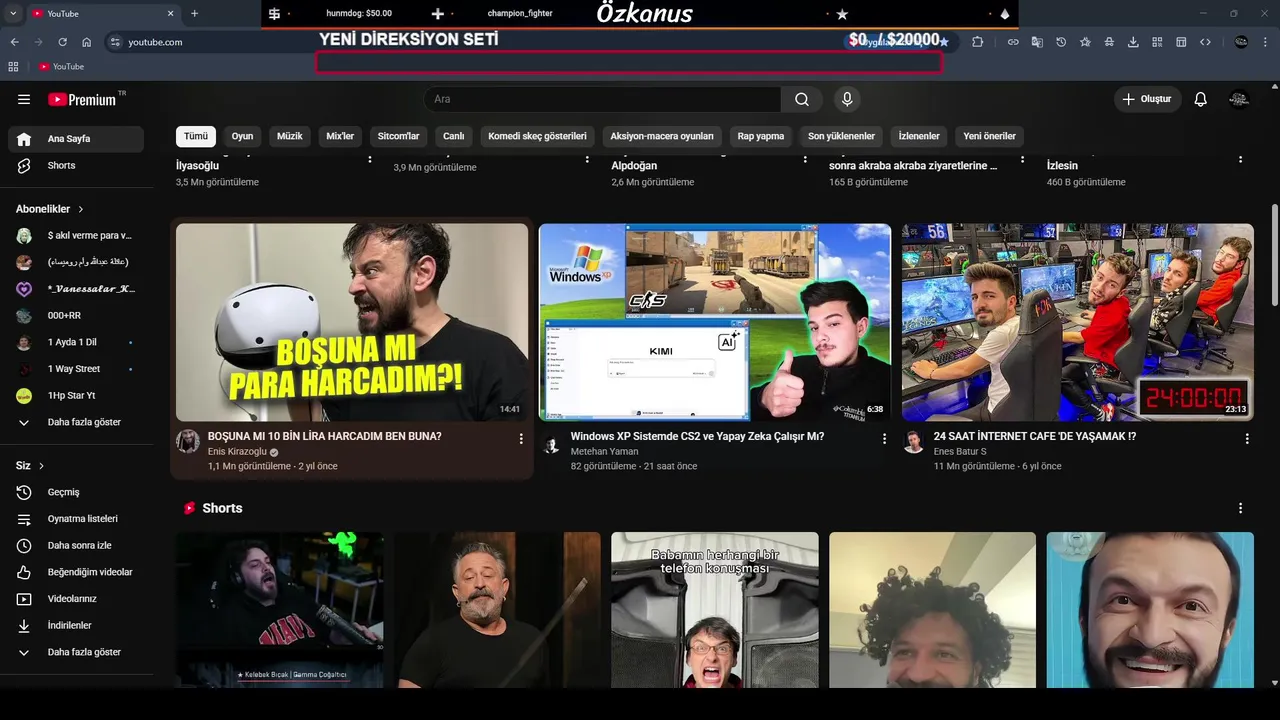This screenshot has width=1280, height=720.
Task: Open QR code icon in browser toolbar
Action: tap(1157, 42)
